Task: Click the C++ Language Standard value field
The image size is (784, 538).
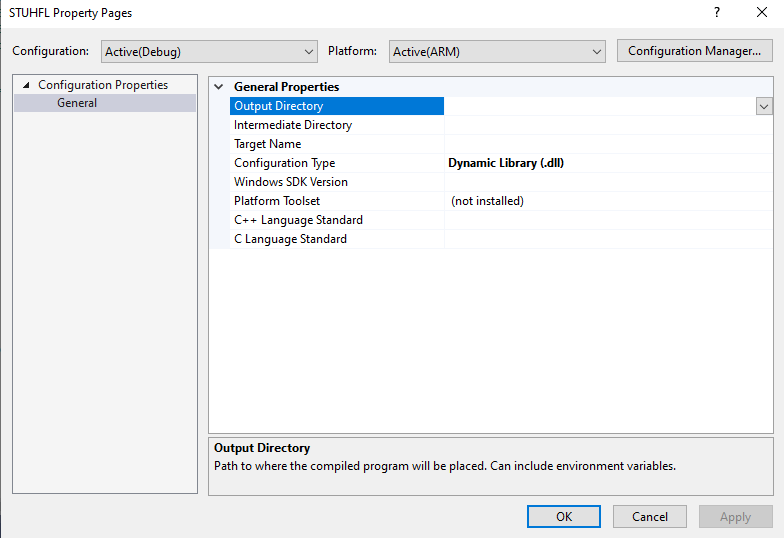Action: (608, 220)
